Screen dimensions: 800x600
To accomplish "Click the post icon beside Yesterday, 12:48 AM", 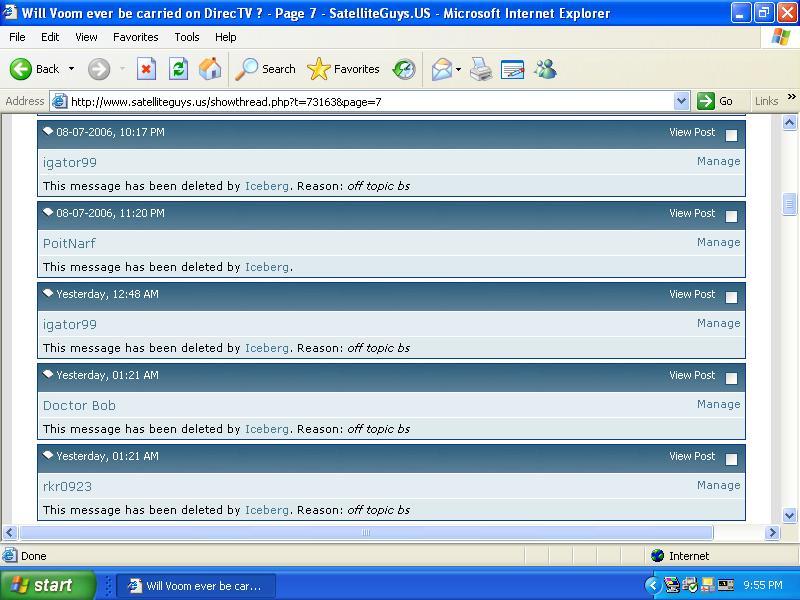I will coord(48,293).
